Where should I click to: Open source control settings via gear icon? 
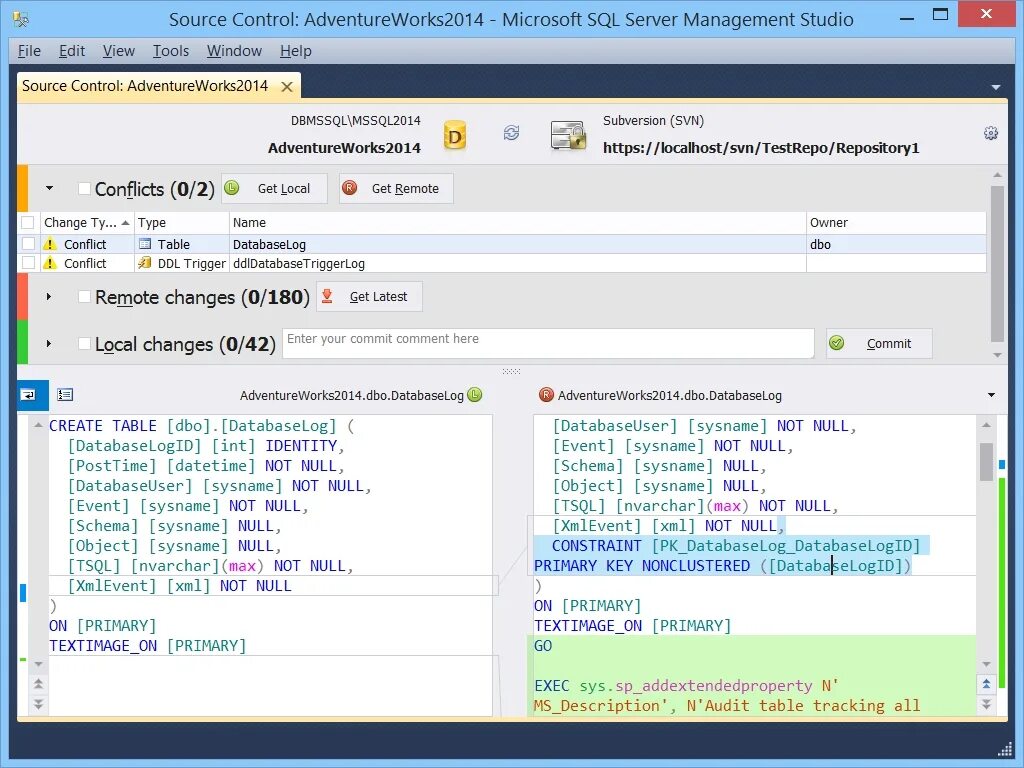[x=990, y=131]
